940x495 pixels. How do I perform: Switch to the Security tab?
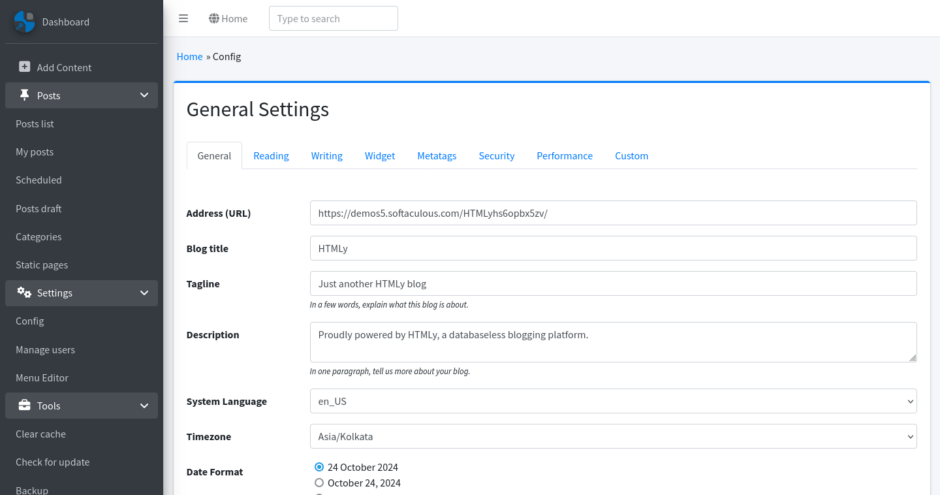coord(496,155)
